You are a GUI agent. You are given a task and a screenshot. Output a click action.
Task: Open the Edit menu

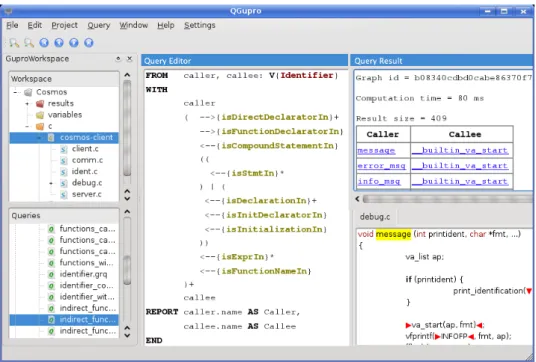tap(35, 25)
